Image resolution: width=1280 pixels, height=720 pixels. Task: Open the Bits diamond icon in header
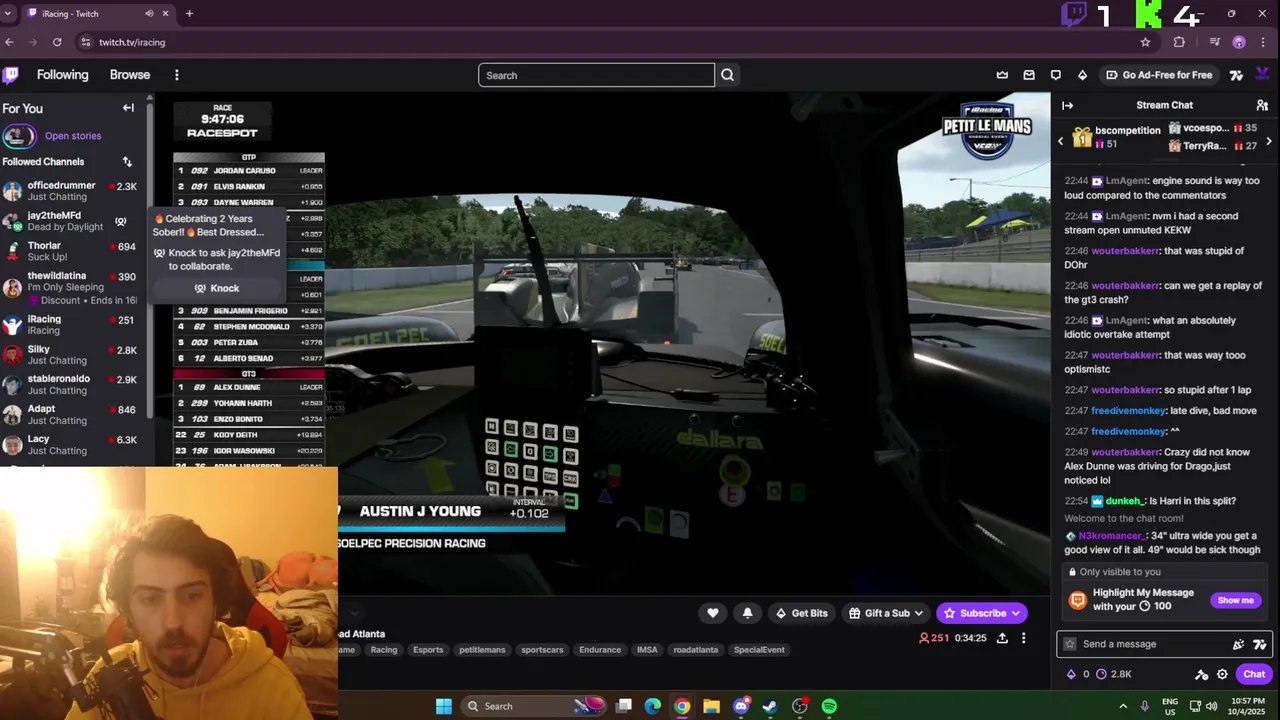coord(1082,75)
